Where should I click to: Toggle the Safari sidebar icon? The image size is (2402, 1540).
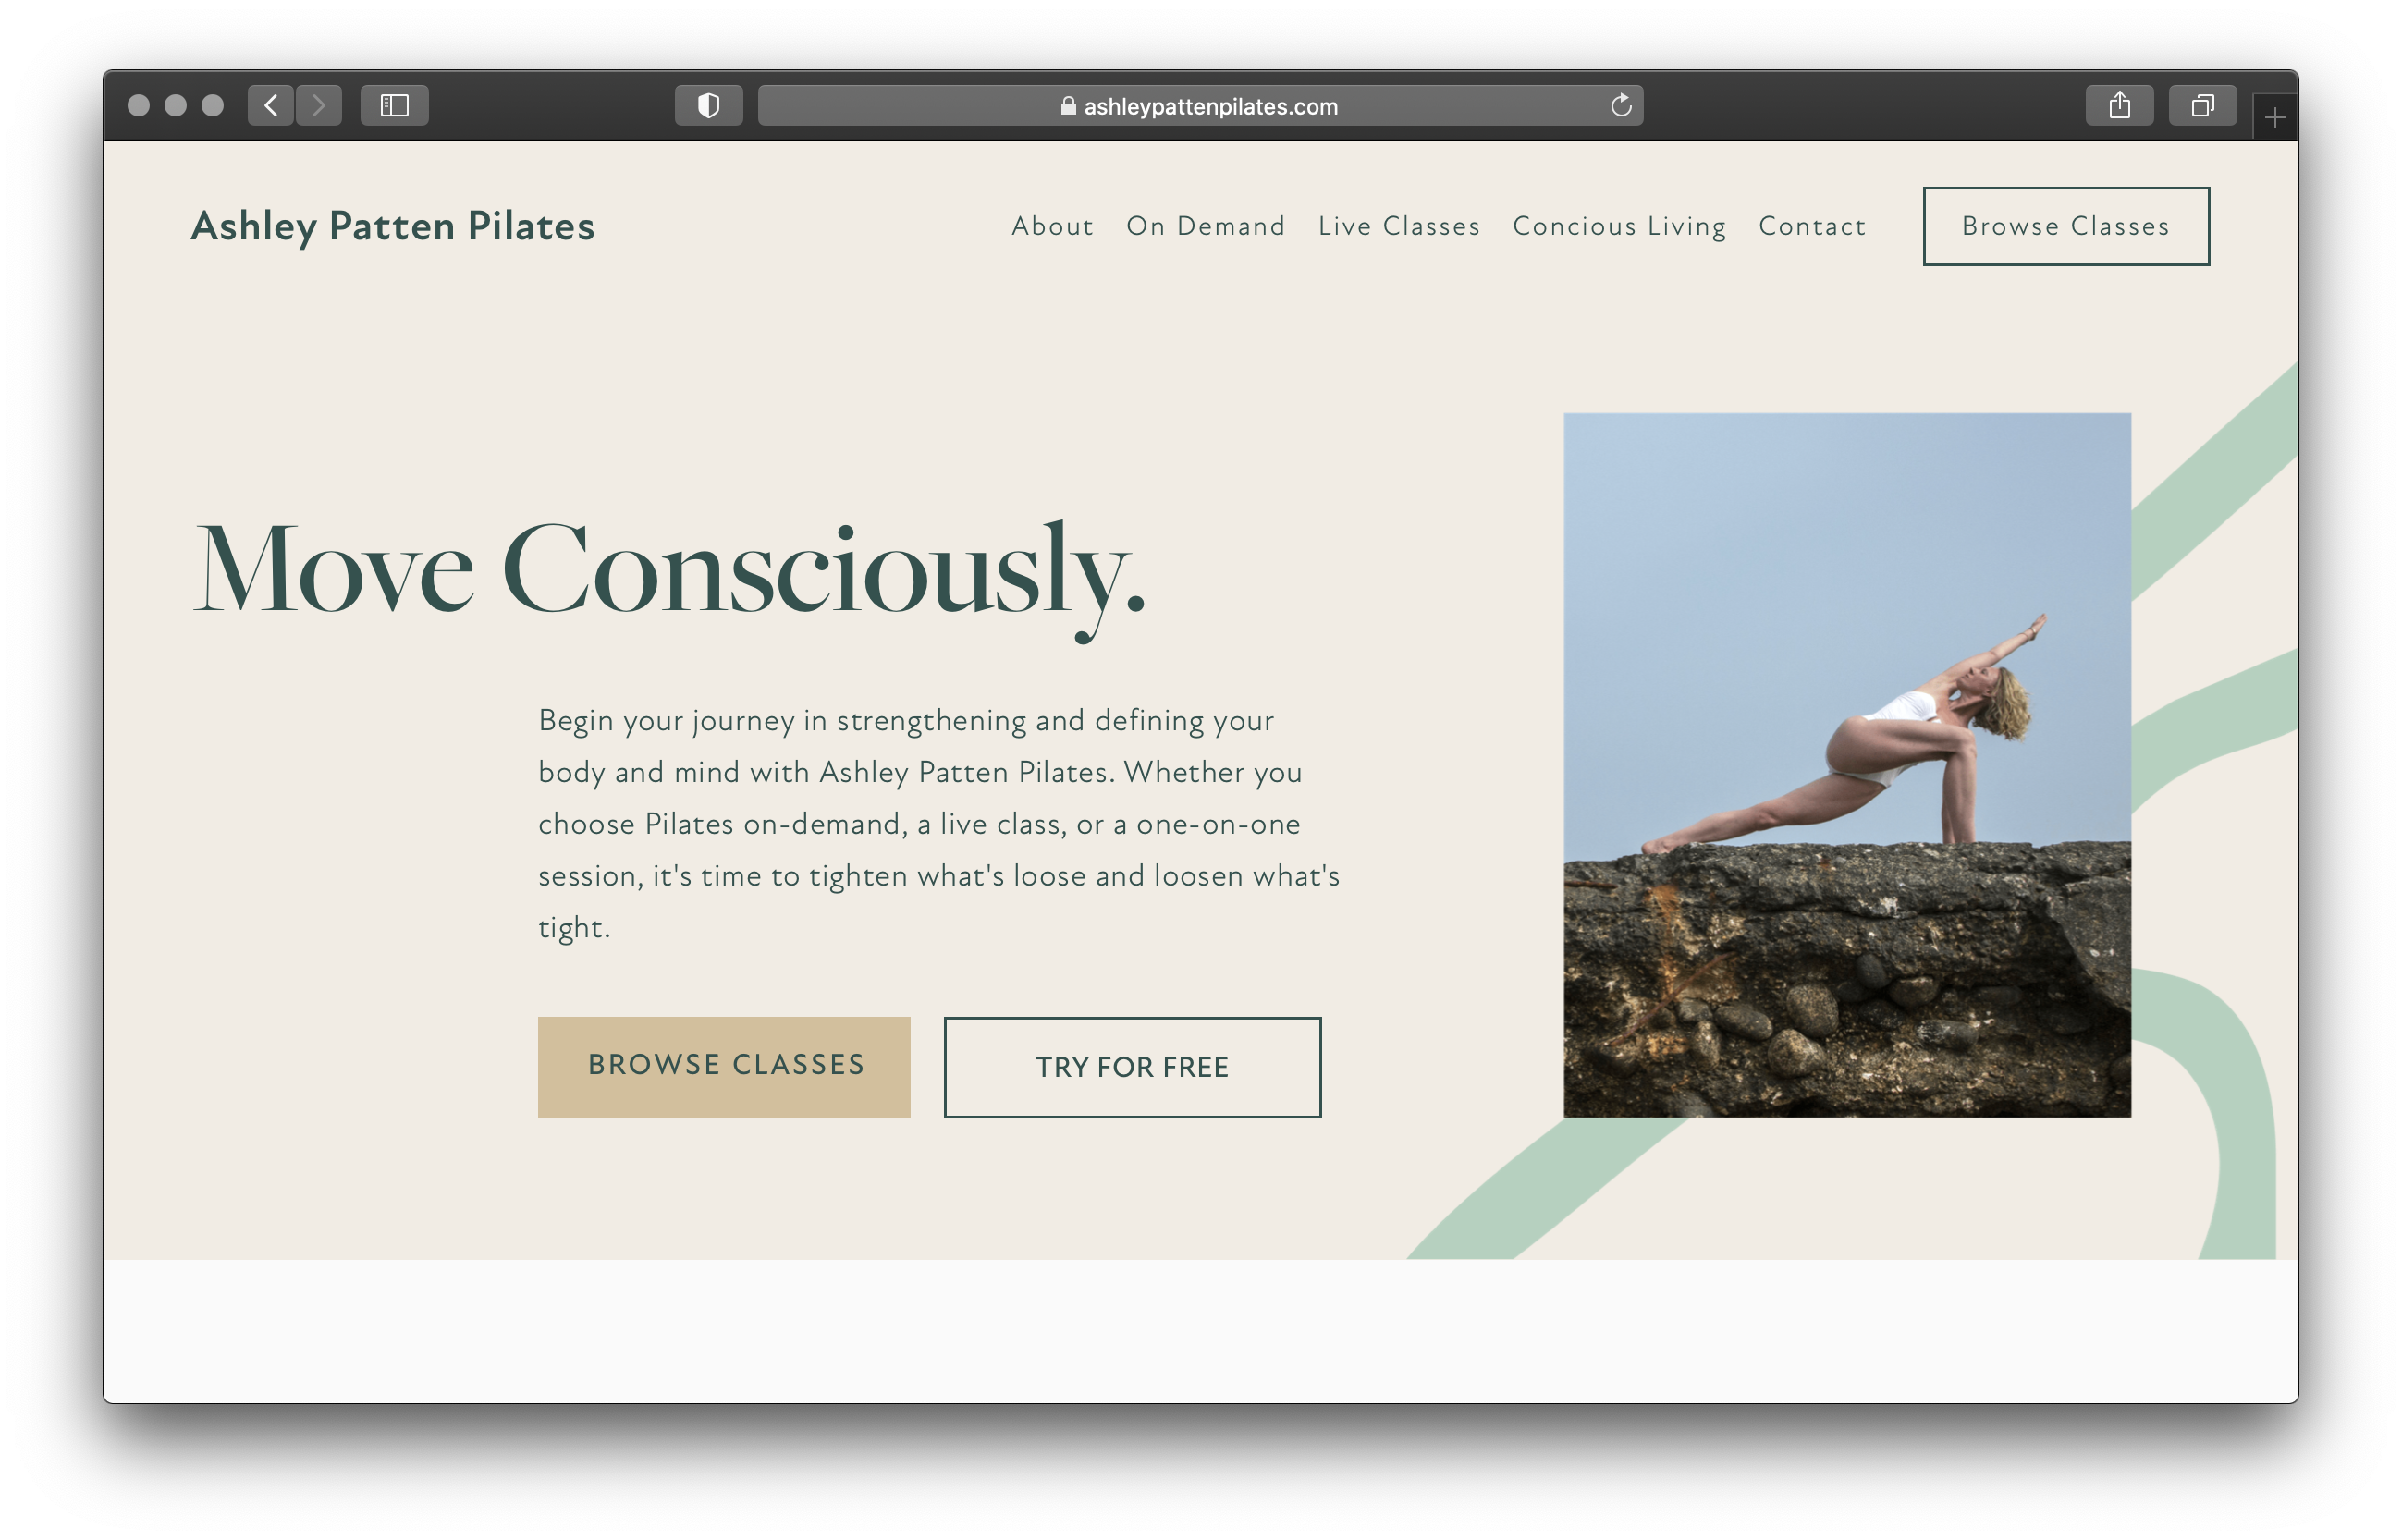coord(394,105)
